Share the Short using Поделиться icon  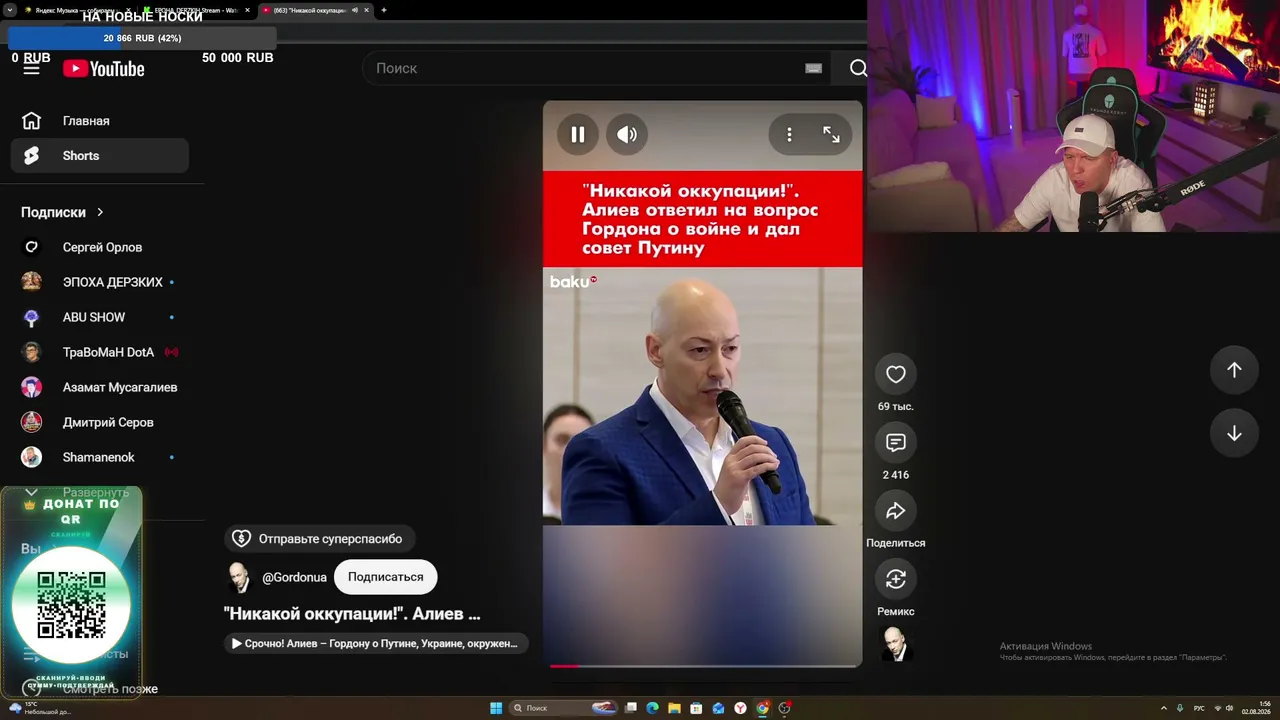coord(896,510)
